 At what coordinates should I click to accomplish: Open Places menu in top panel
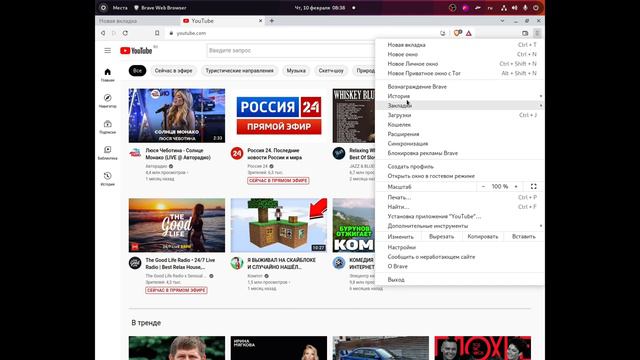pyautogui.click(x=120, y=8)
